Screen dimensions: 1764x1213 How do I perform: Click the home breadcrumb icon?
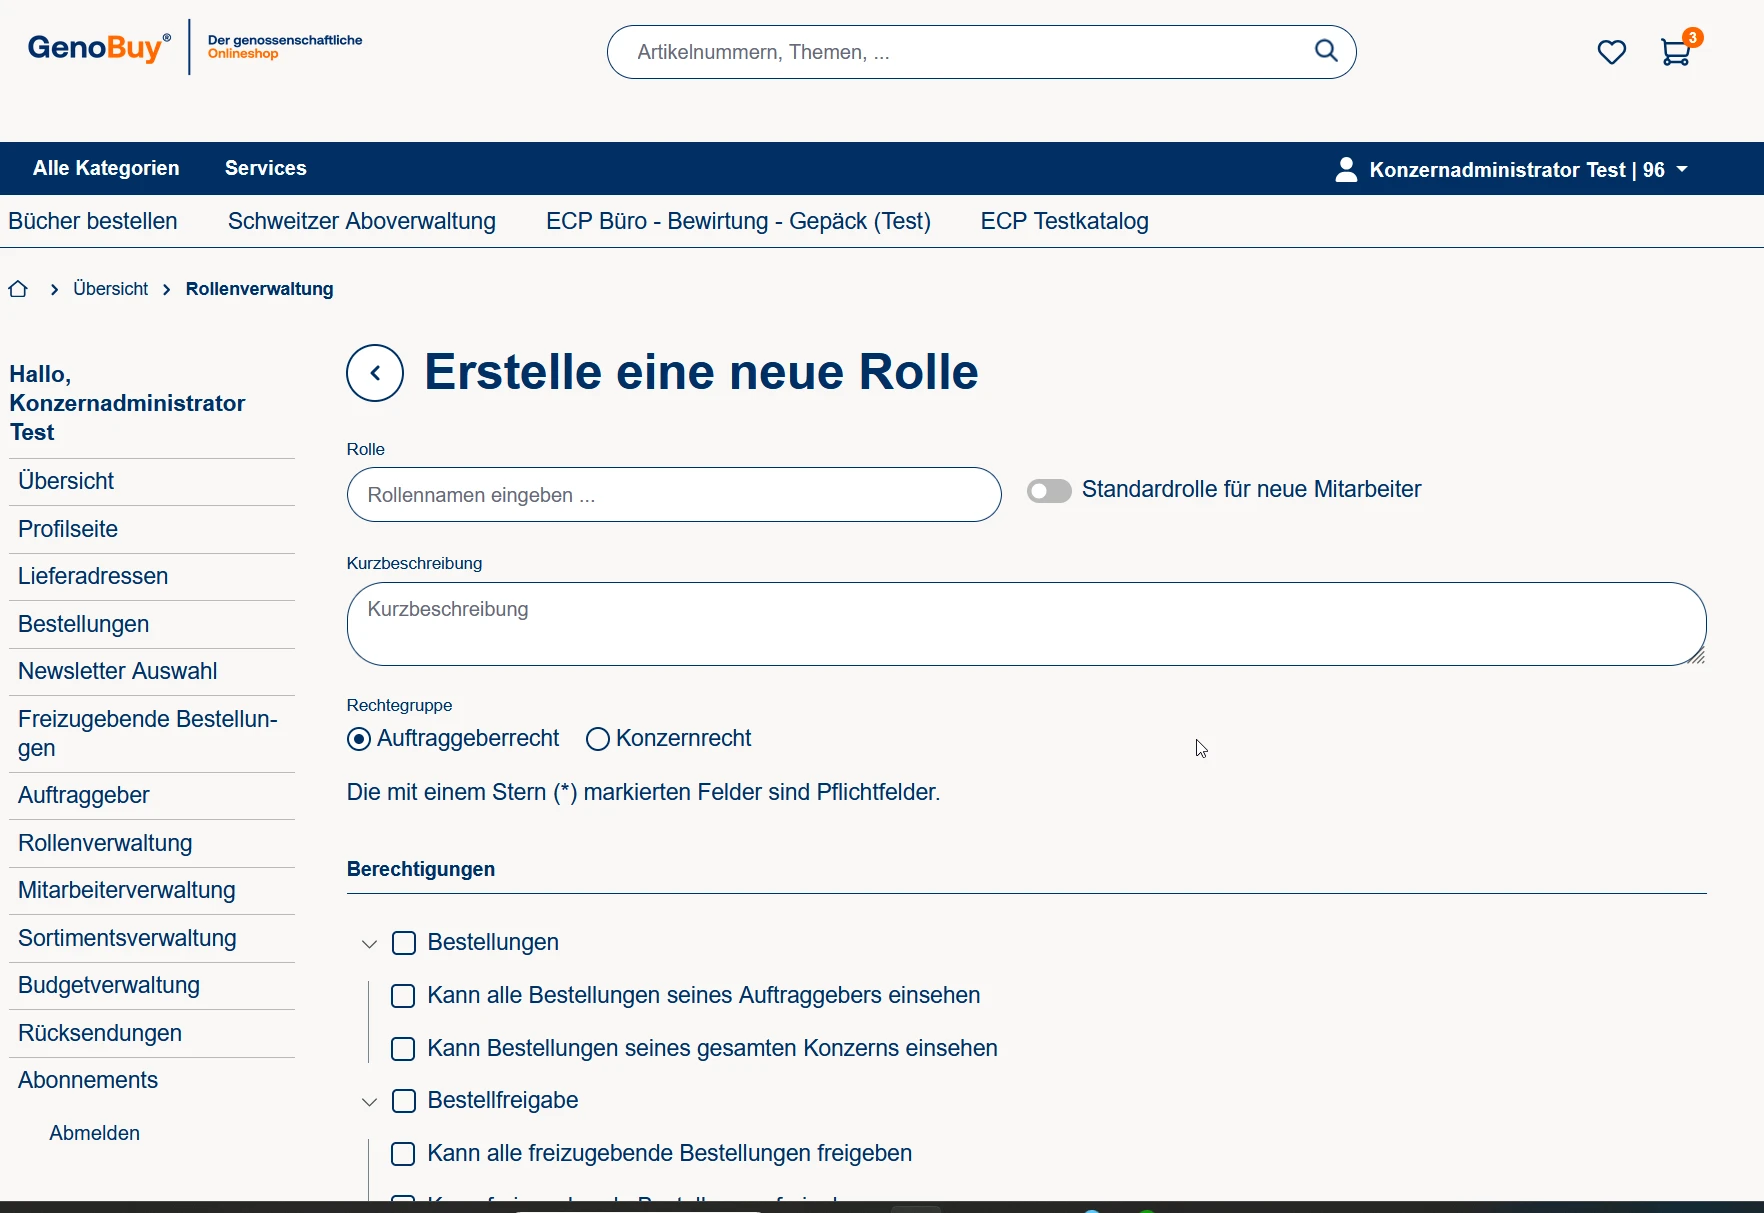pos(18,289)
